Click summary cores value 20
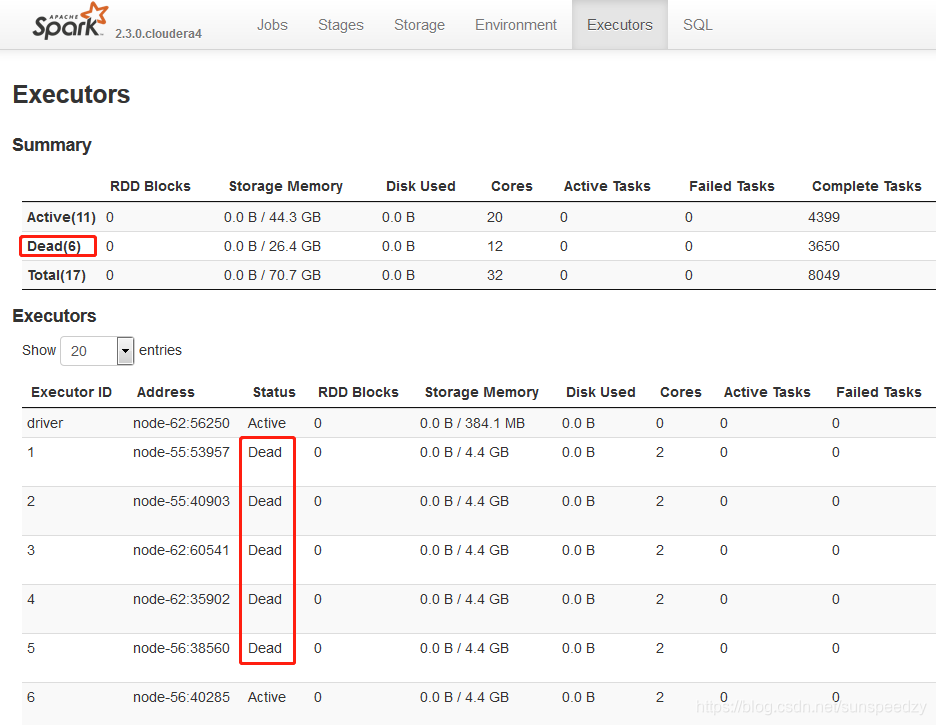The height and width of the screenshot is (725, 936). pyautogui.click(x=495, y=217)
